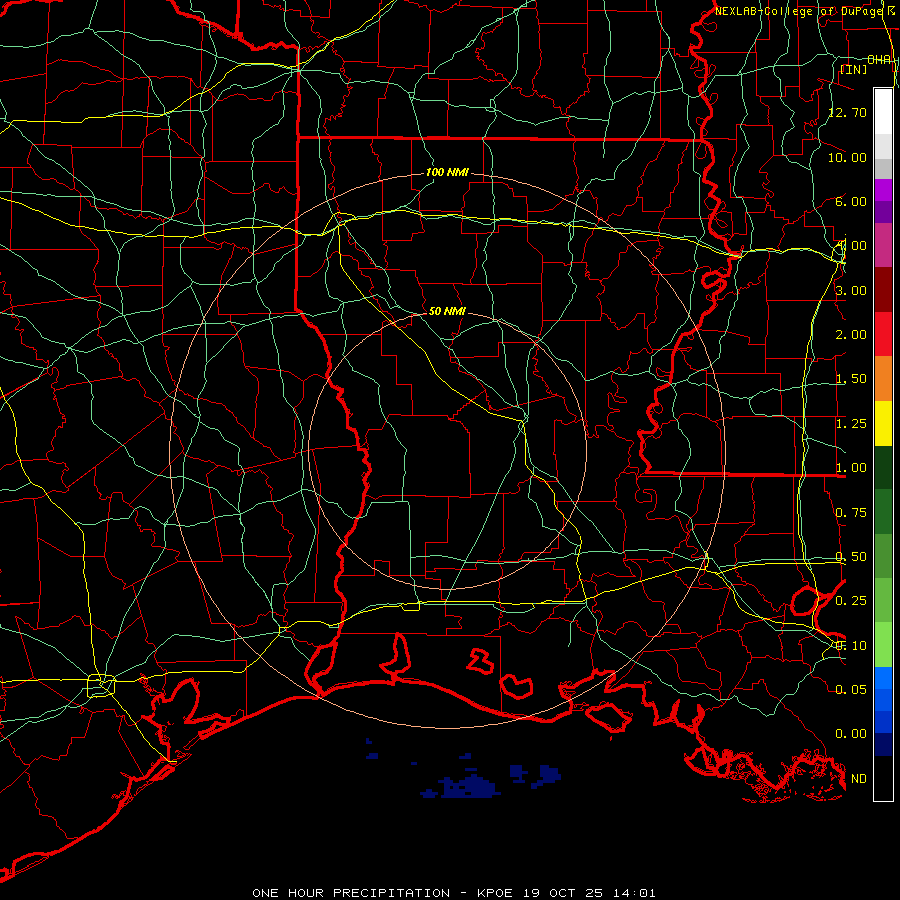Pick the orange swatch beside 1.50
This screenshot has height=900, width=900.
(x=883, y=378)
